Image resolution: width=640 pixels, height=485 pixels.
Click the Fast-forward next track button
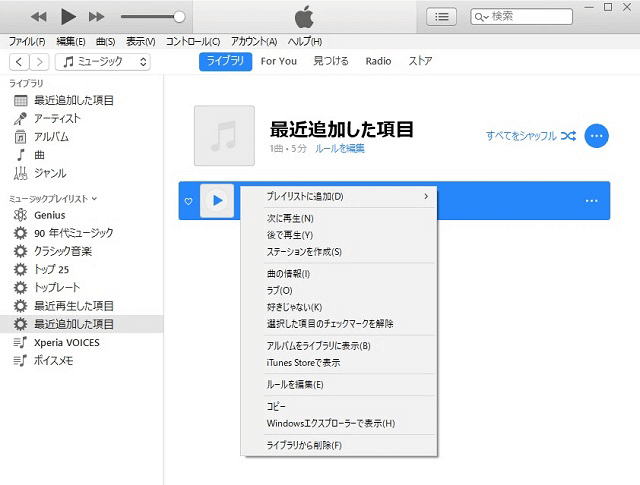pyautogui.click(x=97, y=17)
